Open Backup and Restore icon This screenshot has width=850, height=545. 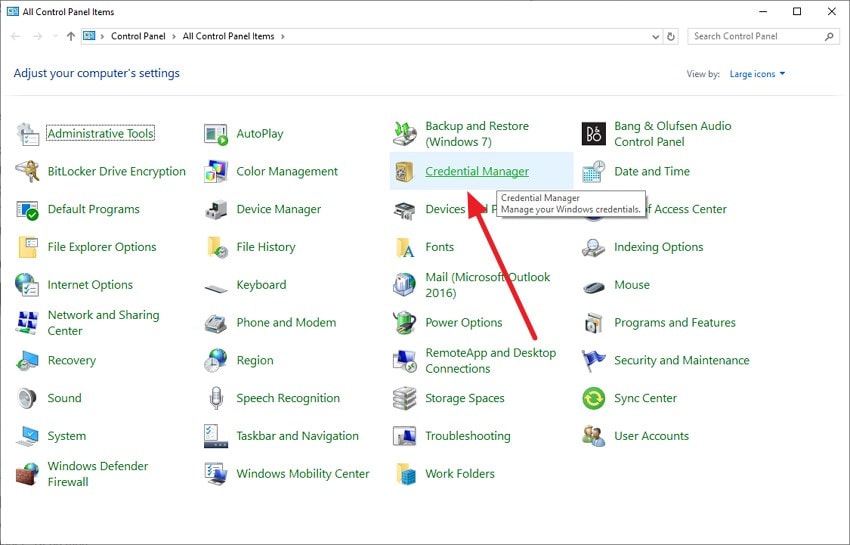click(404, 134)
